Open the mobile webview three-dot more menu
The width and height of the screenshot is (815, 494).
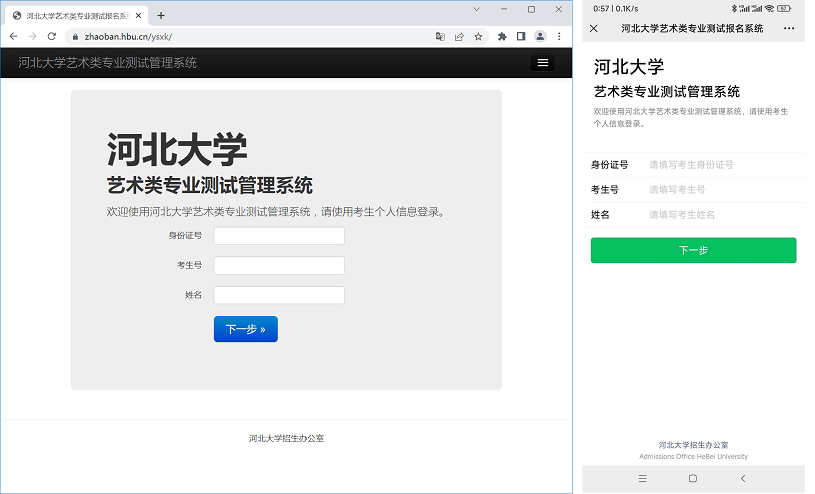point(789,29)
